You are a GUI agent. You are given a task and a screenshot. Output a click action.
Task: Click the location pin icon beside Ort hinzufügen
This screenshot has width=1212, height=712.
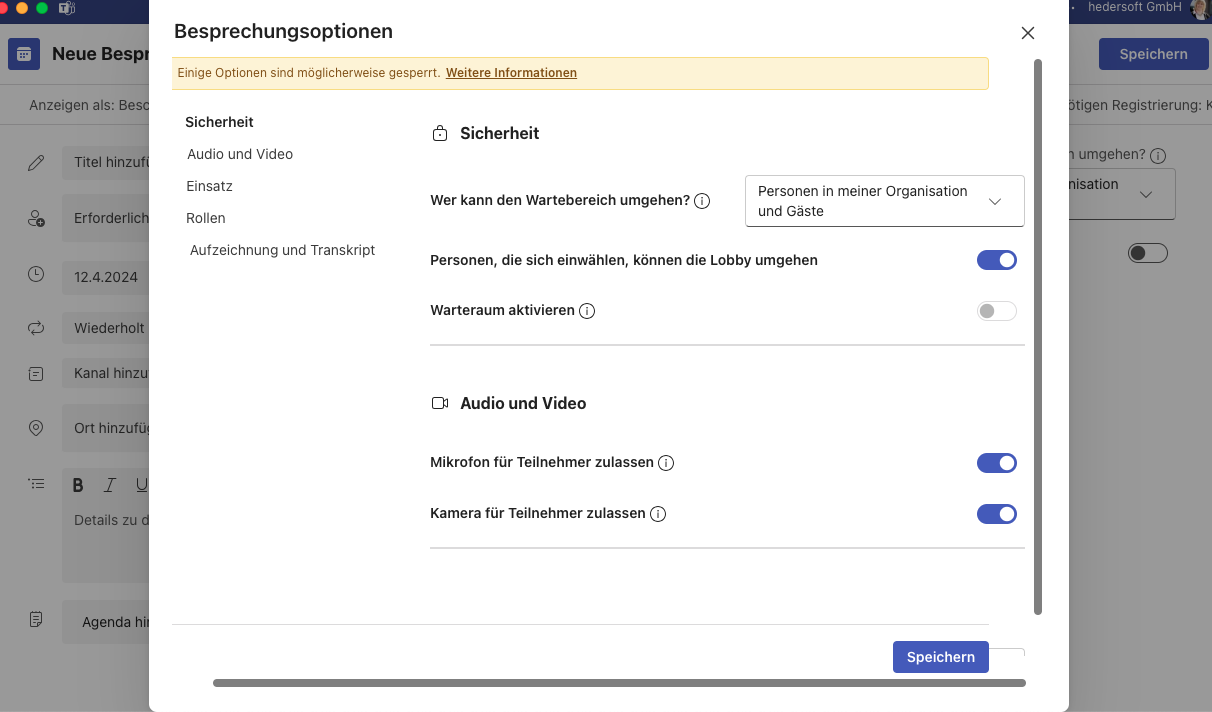[36, 428]
